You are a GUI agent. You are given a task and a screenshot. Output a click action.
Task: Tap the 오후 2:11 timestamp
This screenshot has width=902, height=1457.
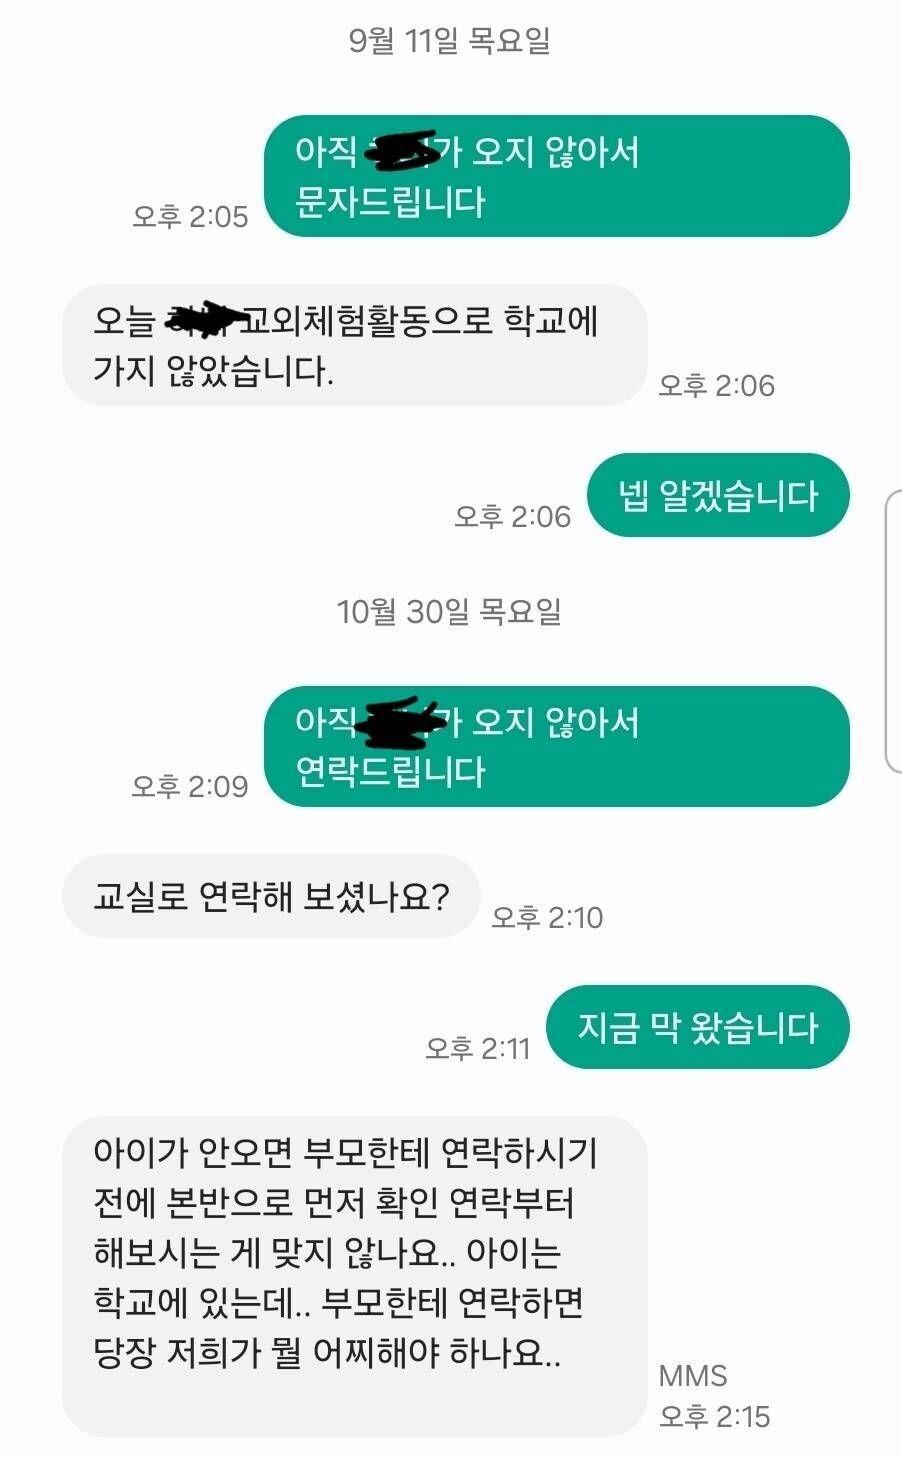(478, 1049)
